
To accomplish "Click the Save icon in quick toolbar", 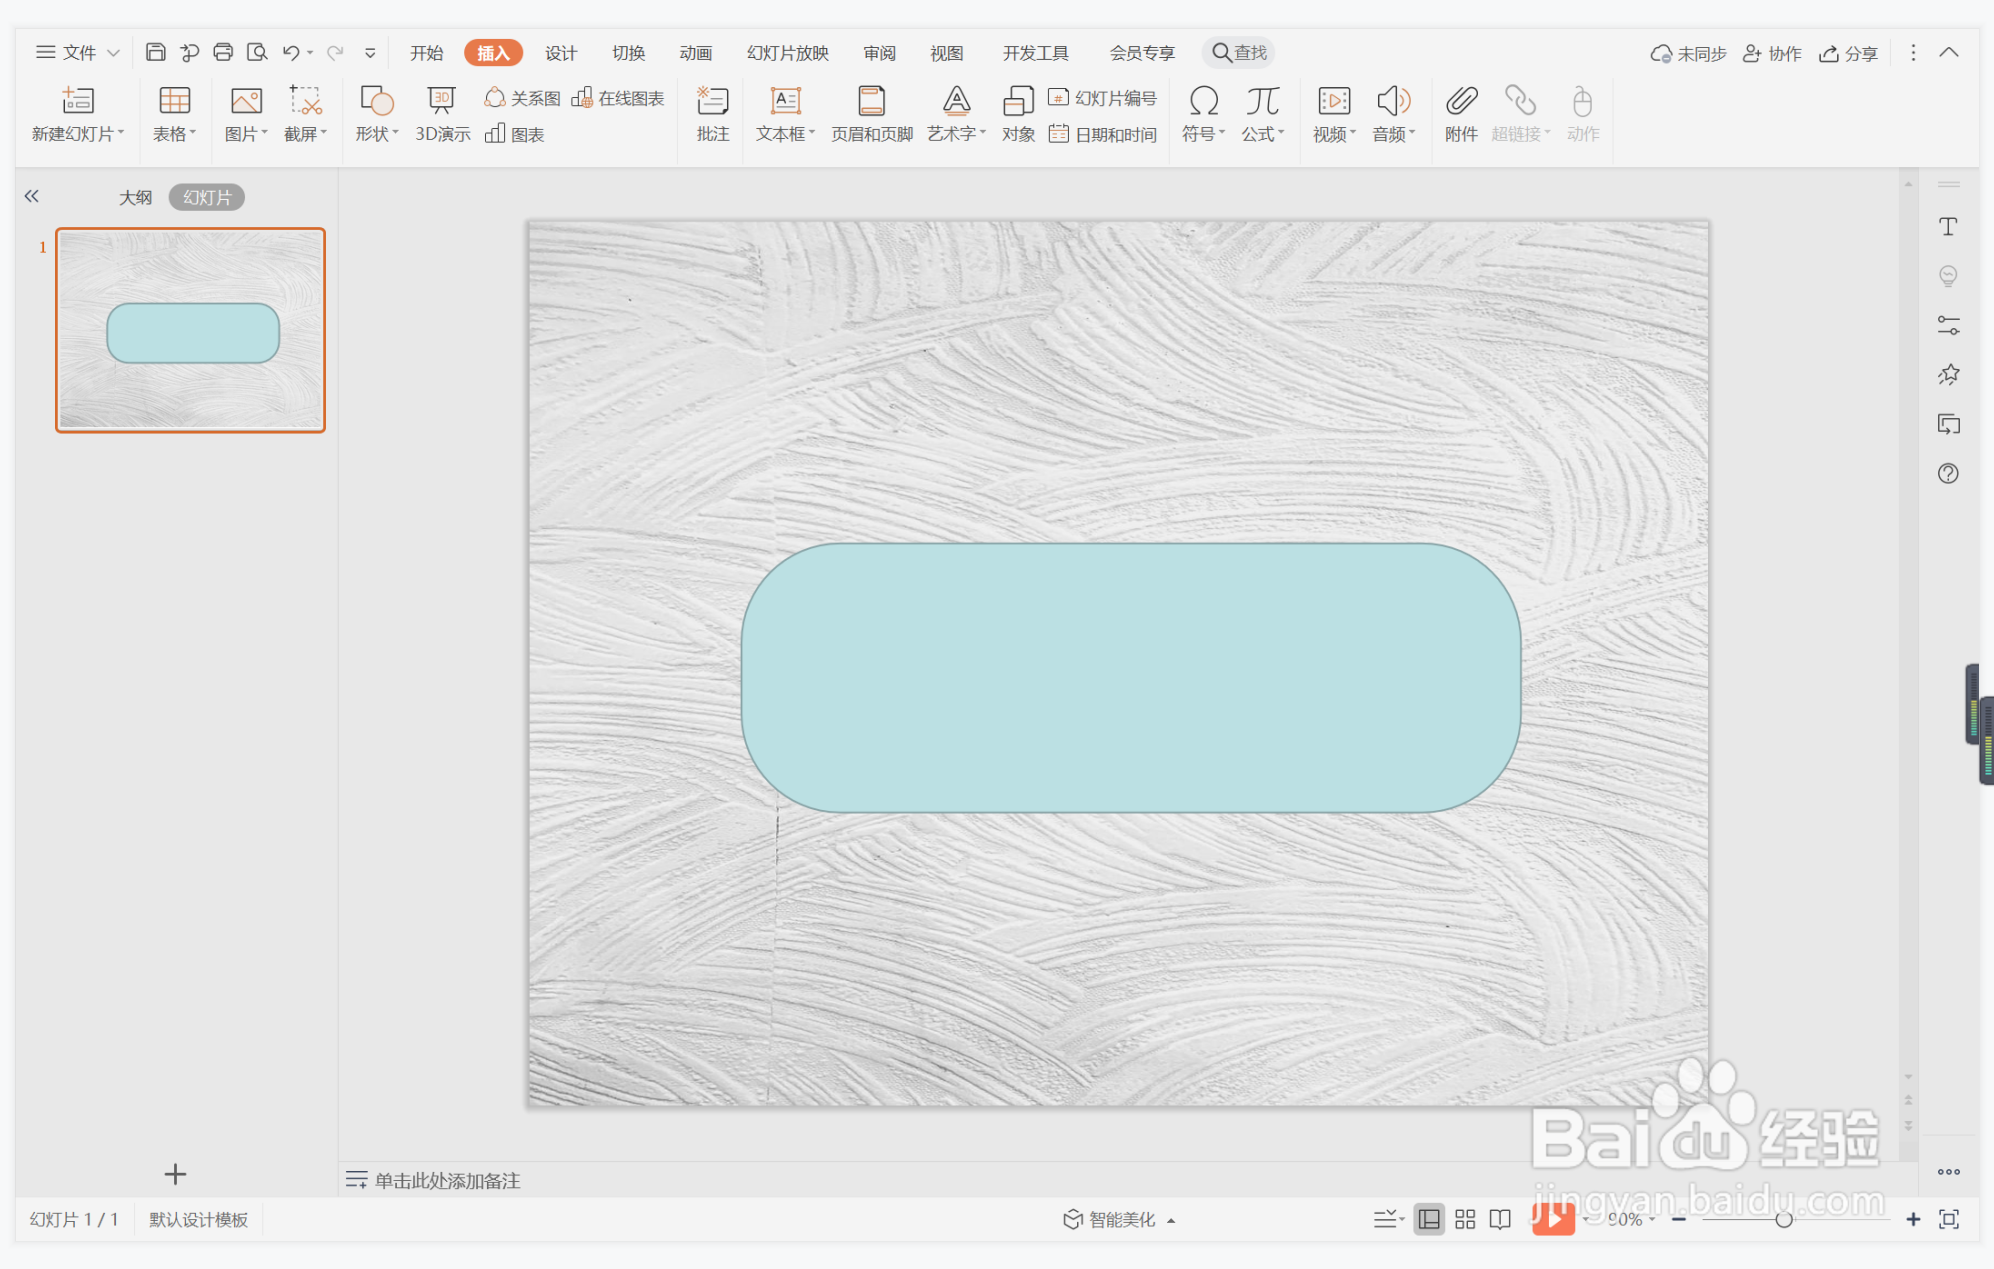I will (x=155, y=52).
